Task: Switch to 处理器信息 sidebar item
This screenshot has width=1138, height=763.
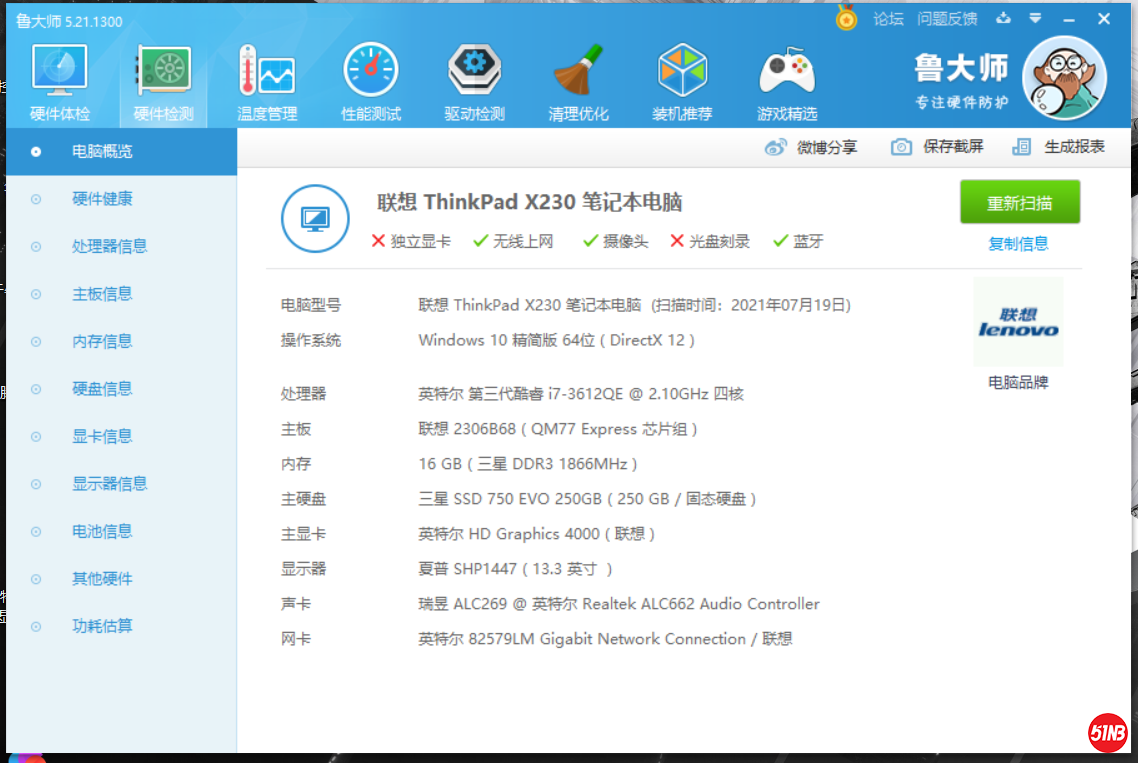Action: tap(109, 246)
